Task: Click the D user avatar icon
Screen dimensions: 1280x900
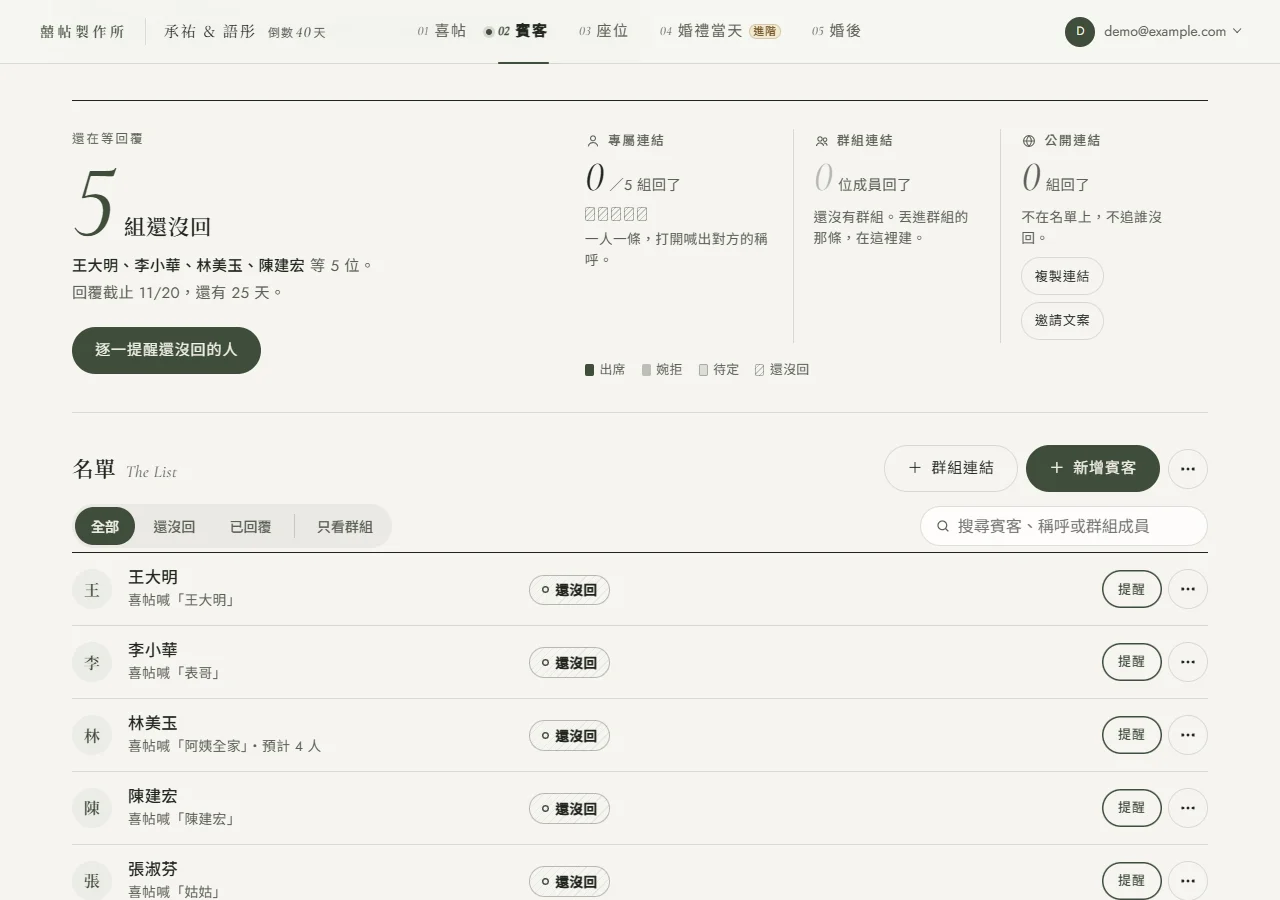Action: point(1080,31)
